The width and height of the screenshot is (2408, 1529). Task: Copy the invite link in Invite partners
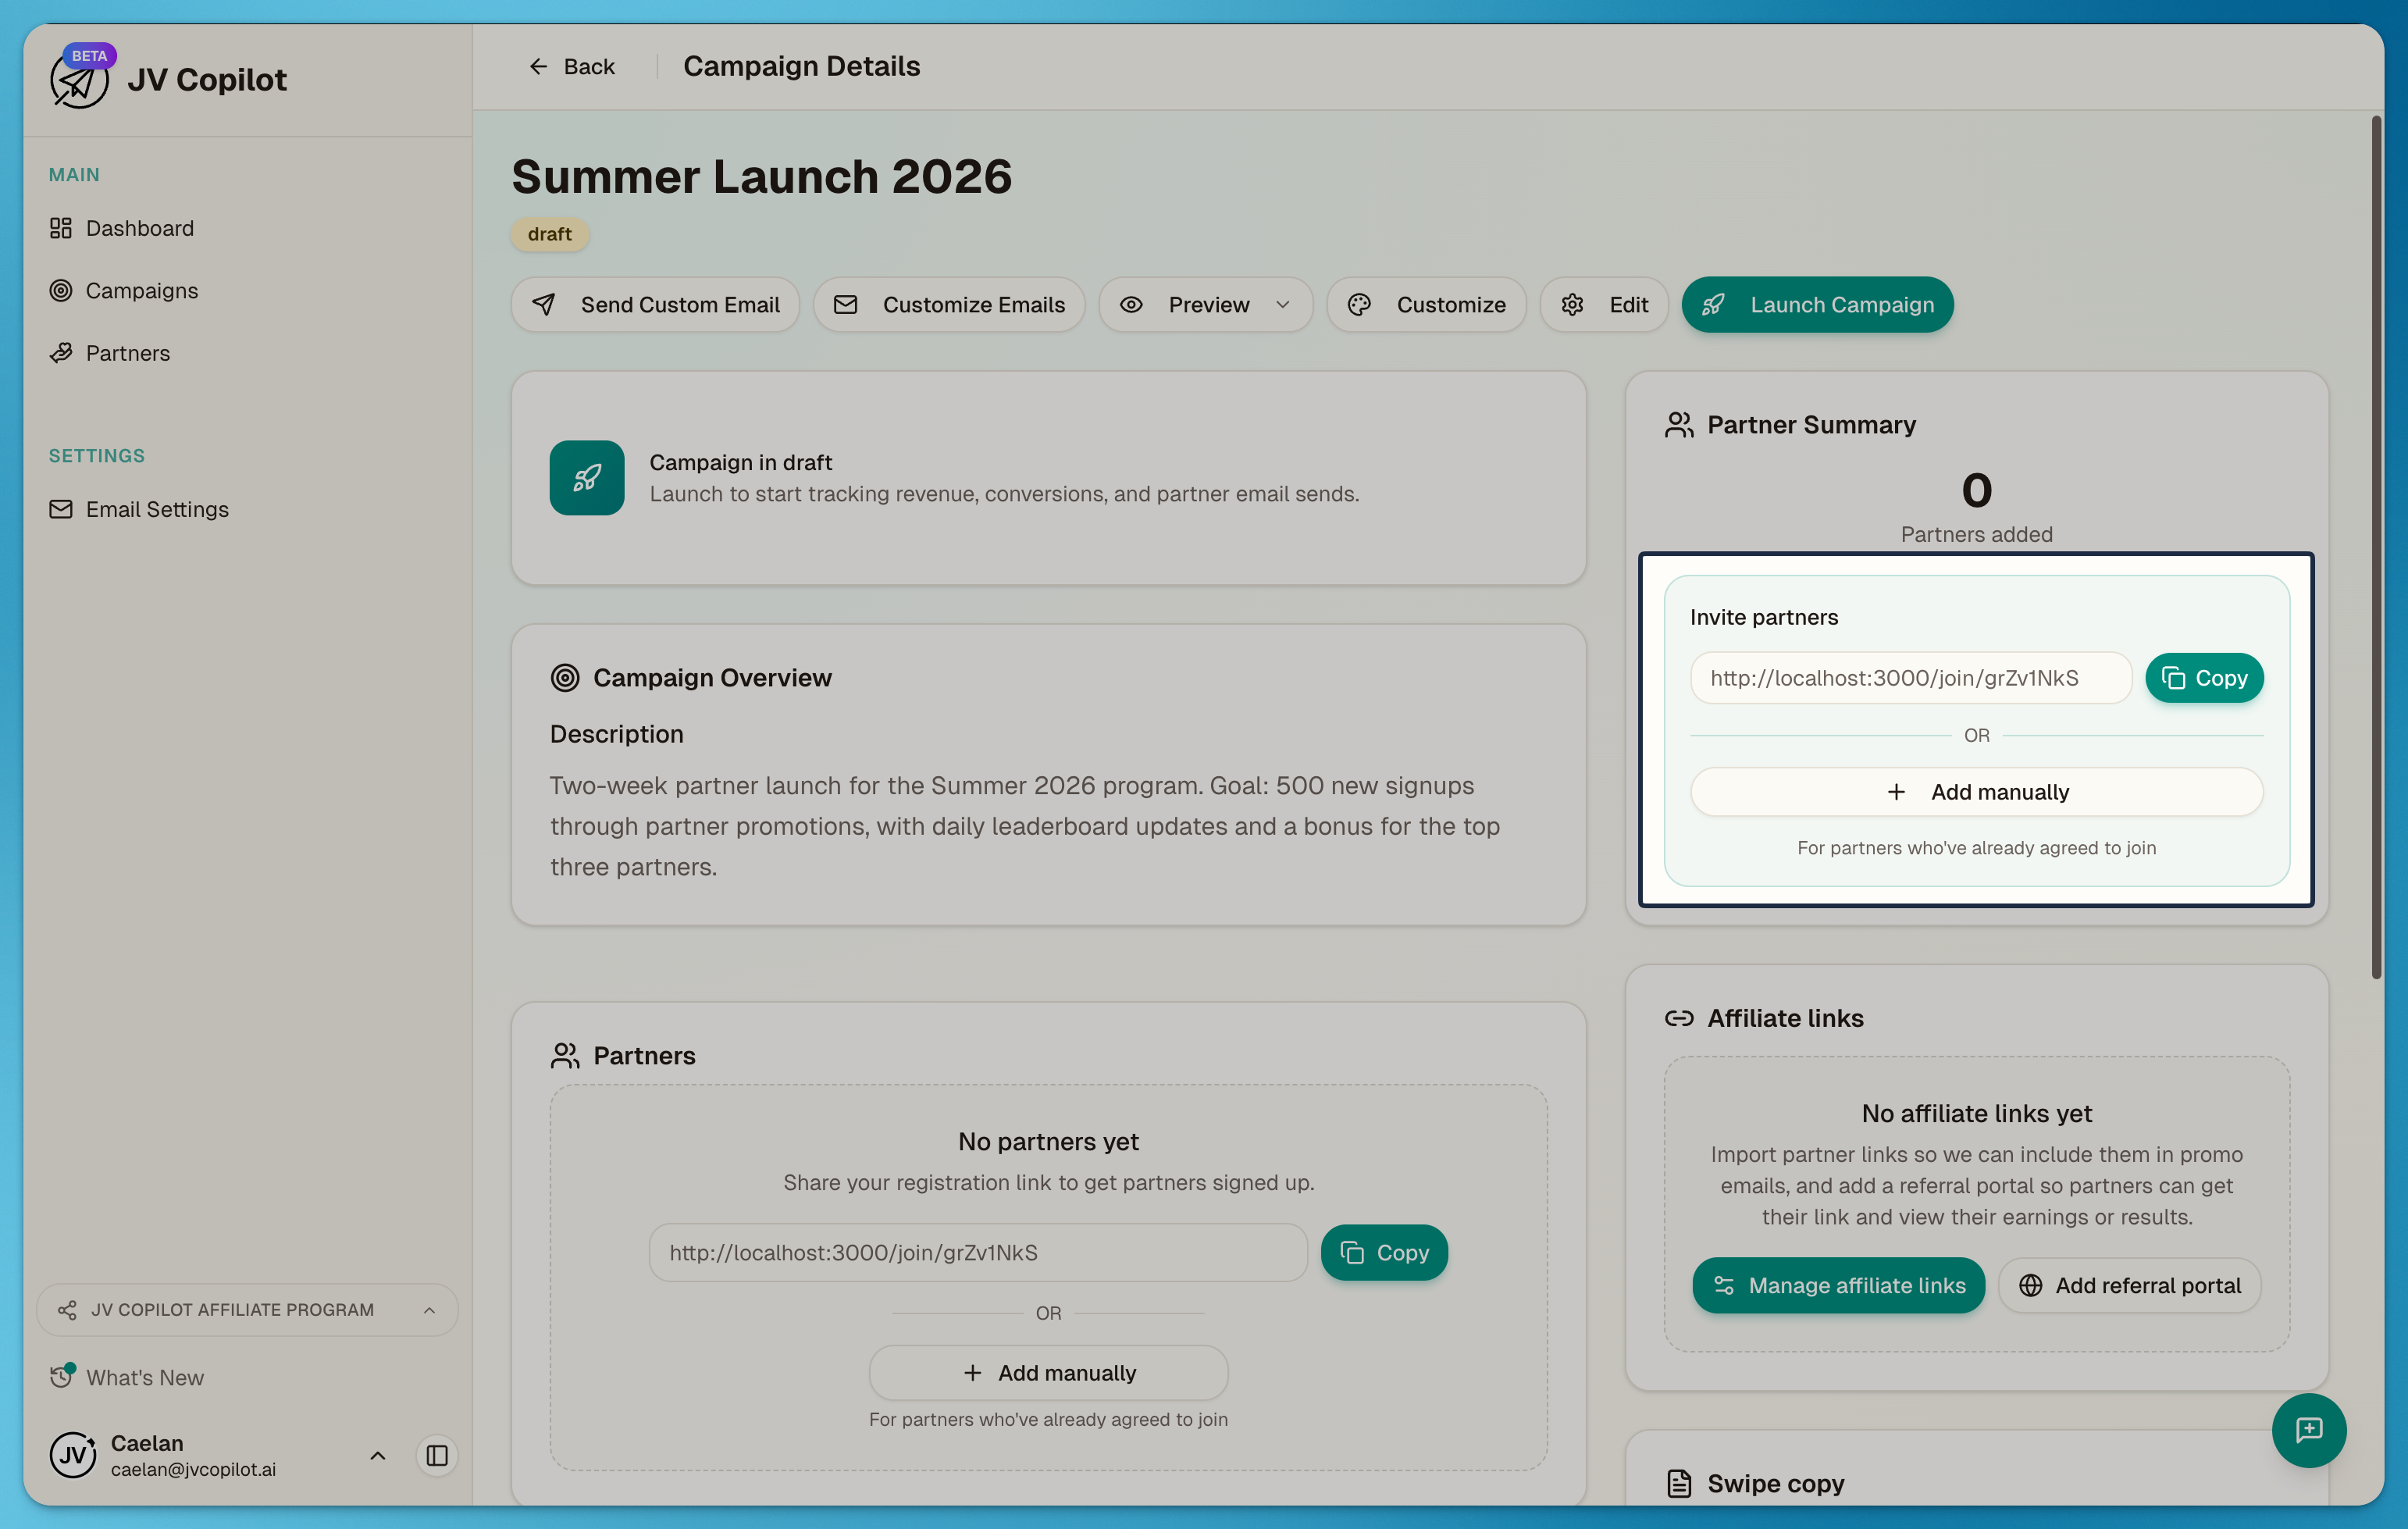pos(2204,678)
